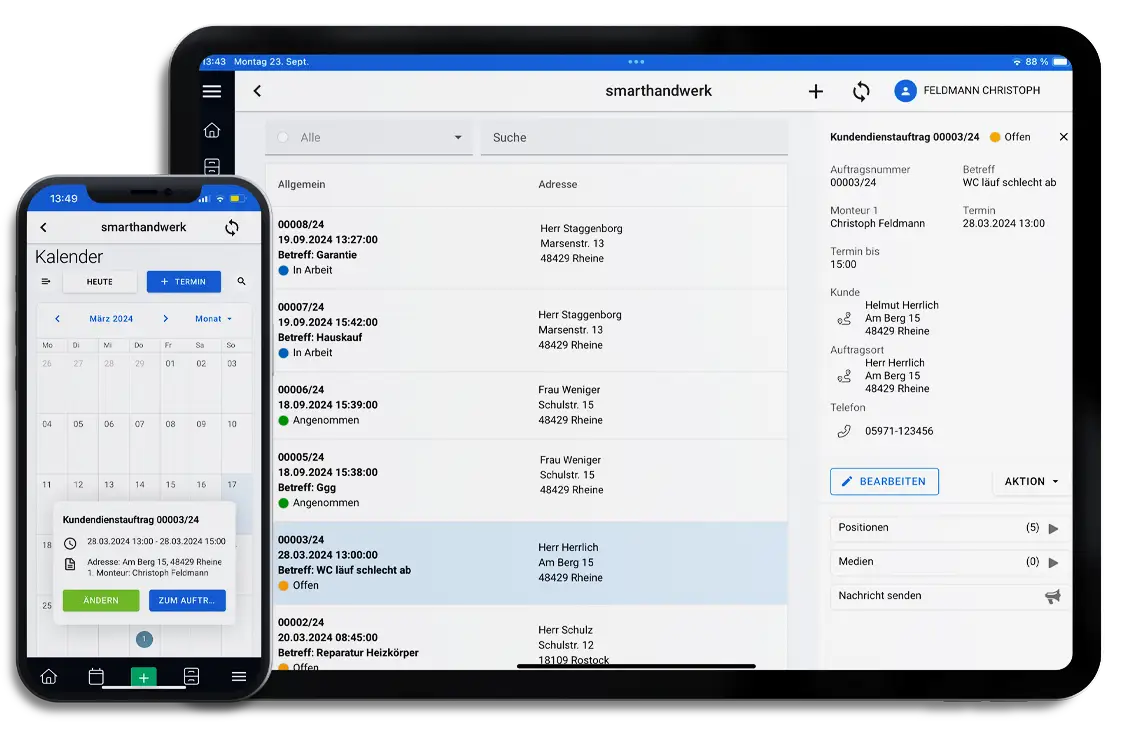Open the AKTION dropdown menu
Screen dimensions: 1137x740
tap(1031, 481)
